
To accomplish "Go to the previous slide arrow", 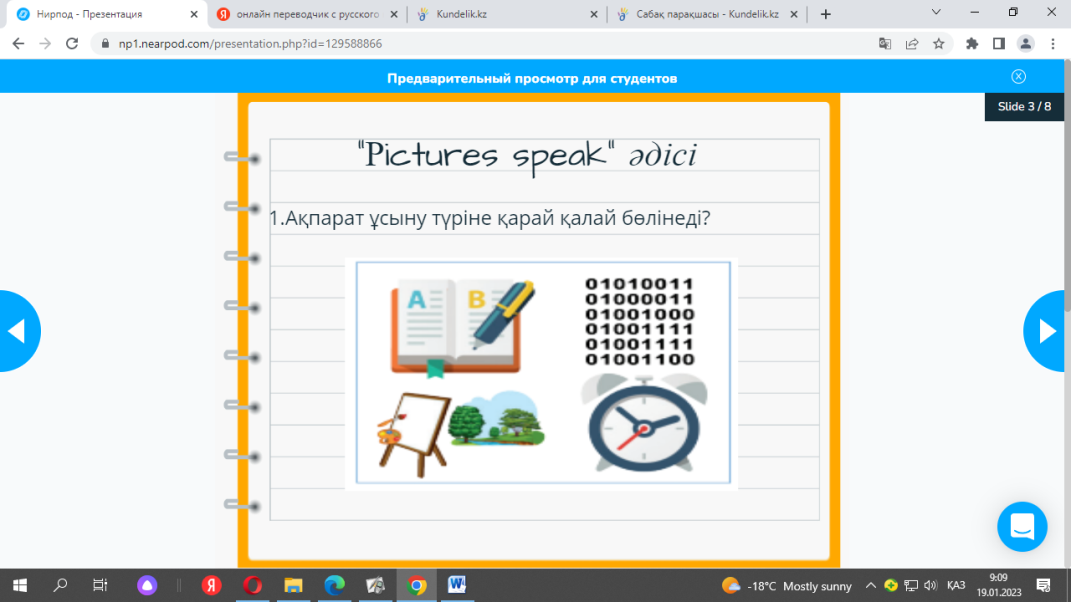I will coord(19,331).
